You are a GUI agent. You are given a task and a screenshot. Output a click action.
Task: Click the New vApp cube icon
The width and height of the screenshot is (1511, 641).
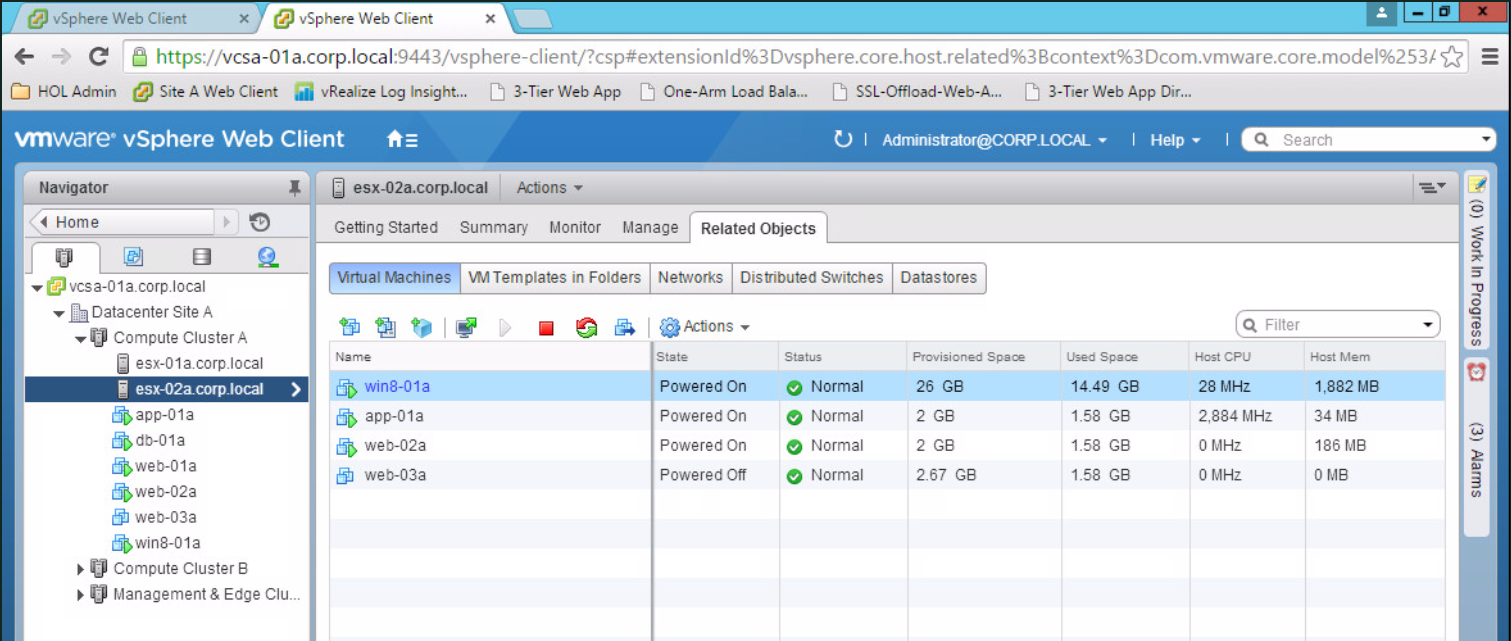point(422,327)
